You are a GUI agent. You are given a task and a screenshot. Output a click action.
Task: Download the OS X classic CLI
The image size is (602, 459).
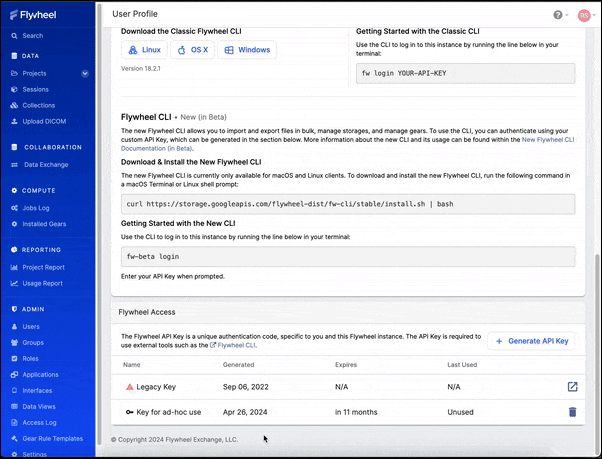point(193,50)
